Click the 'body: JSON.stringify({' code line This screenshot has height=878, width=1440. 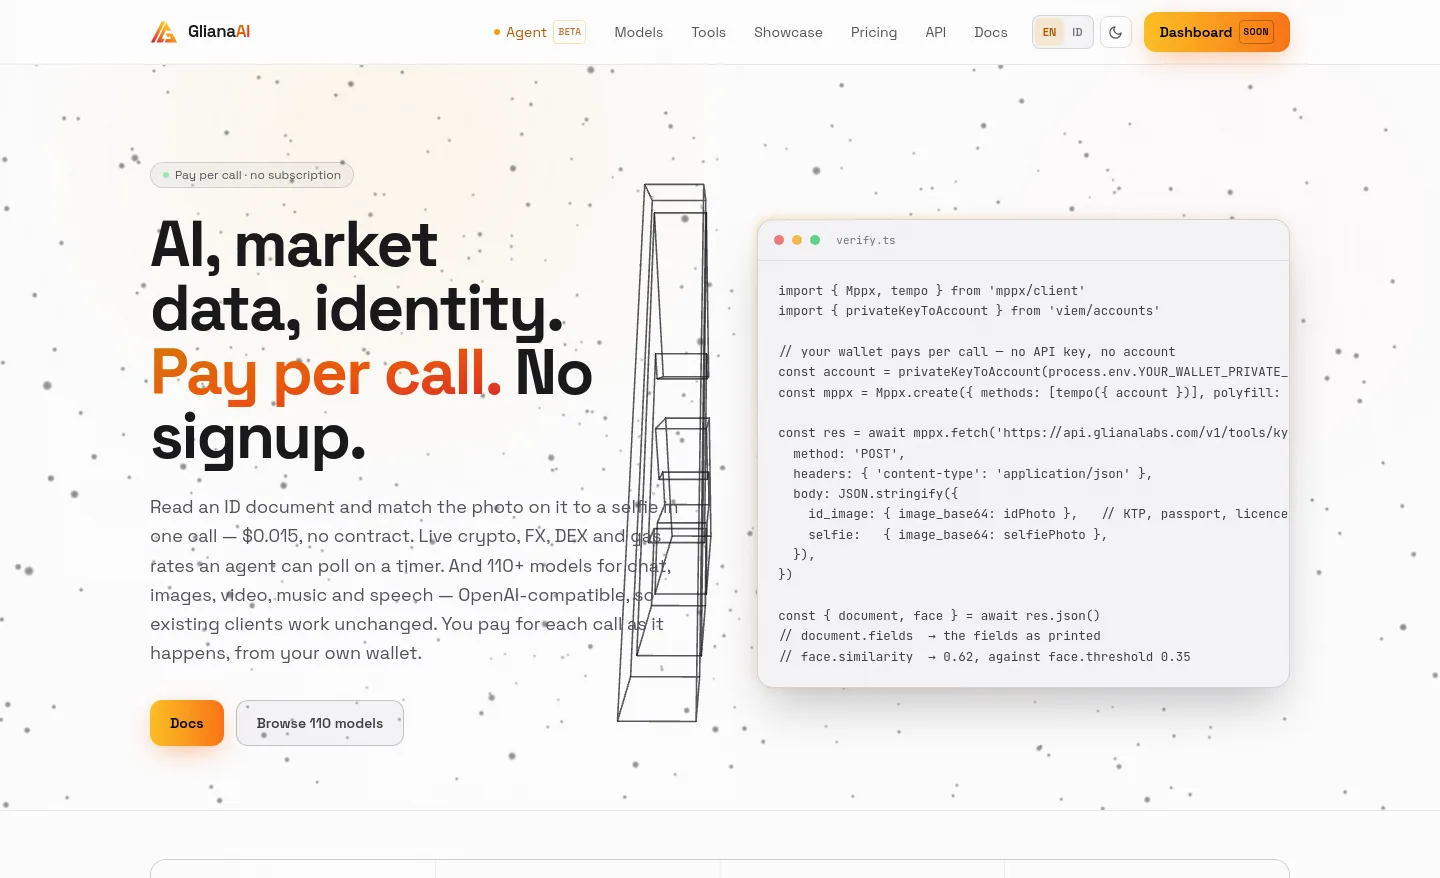[876, 494]
